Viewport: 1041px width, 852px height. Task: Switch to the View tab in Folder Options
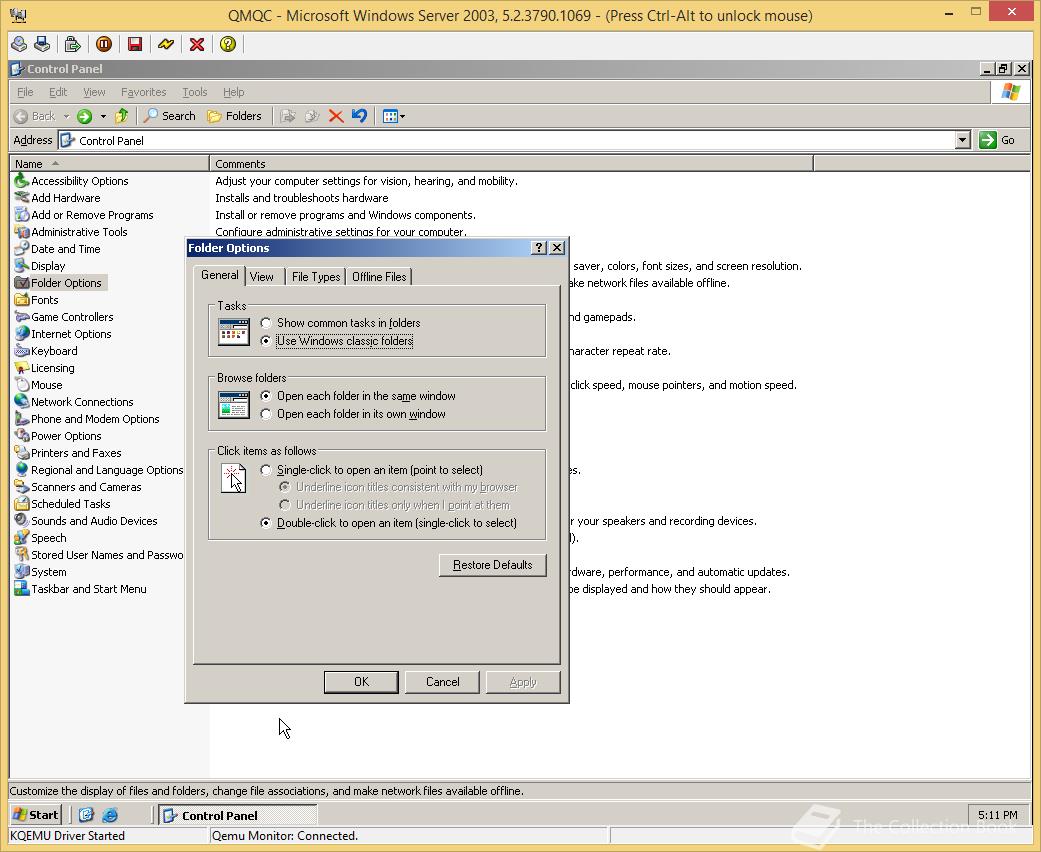pos(262,277)
